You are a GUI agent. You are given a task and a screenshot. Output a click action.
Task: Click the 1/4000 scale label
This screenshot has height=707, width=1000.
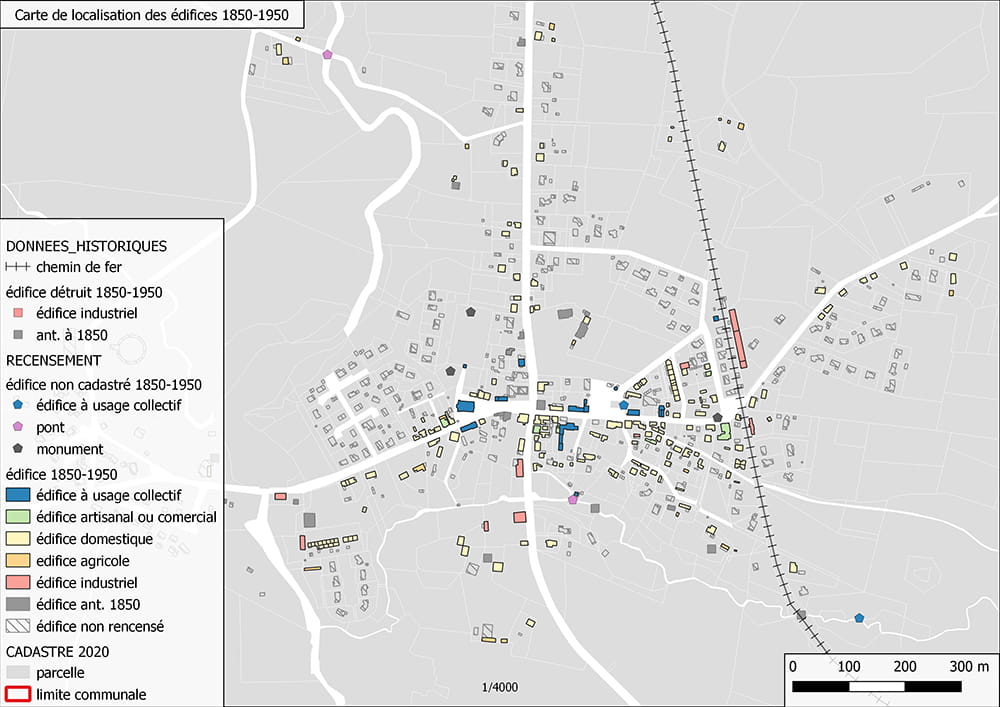[x=498, y=688]
